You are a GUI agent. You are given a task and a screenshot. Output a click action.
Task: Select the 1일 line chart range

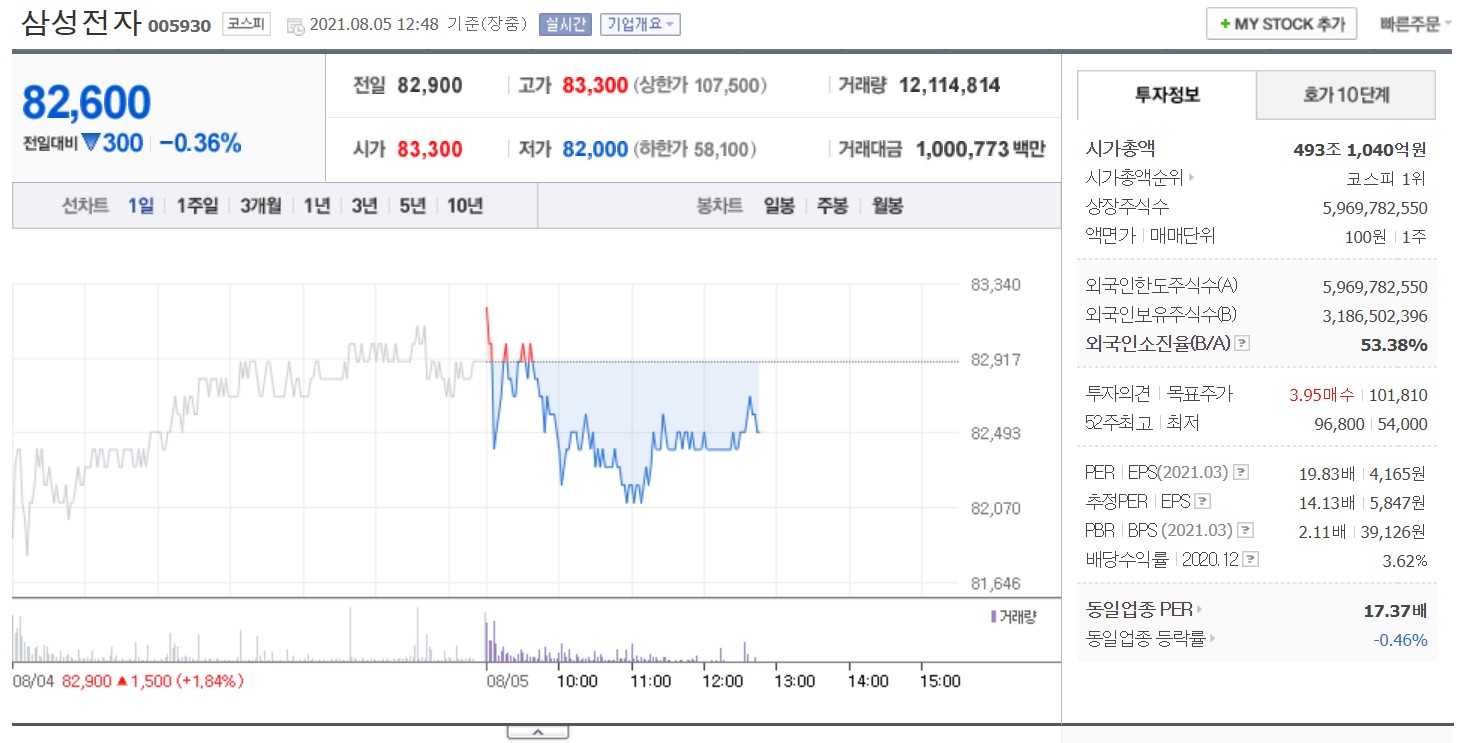coord(141,206)
